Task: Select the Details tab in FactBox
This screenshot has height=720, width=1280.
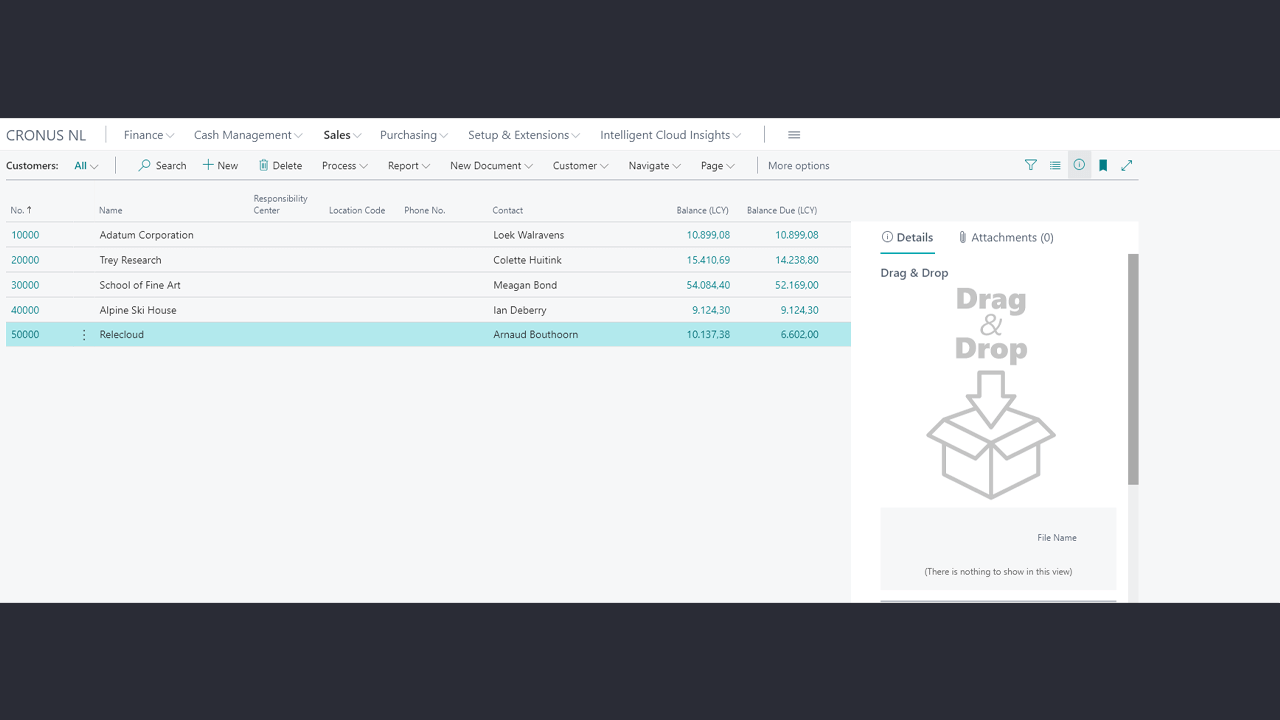Action: (x=907, y=238)
